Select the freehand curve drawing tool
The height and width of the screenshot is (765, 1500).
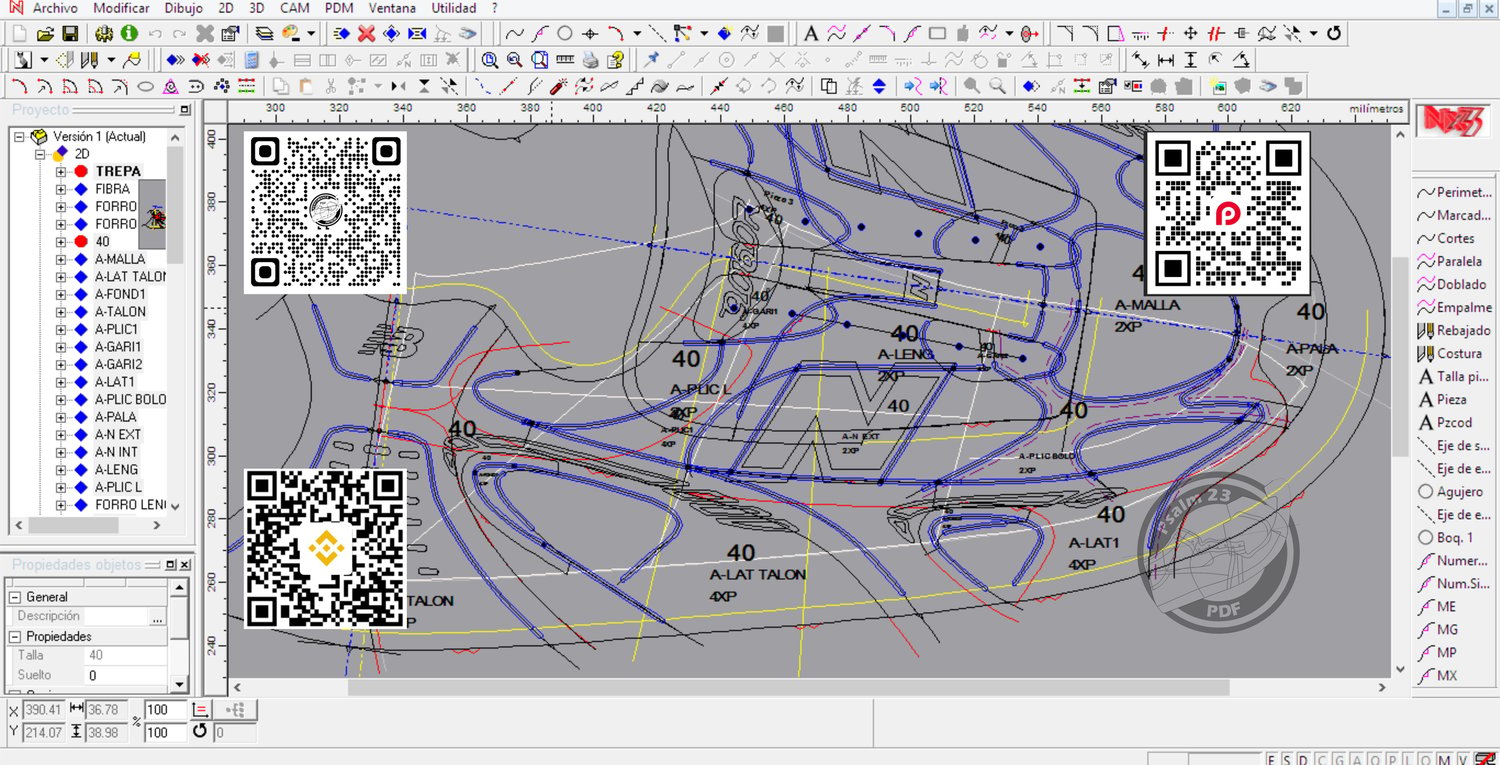(515, 33)
